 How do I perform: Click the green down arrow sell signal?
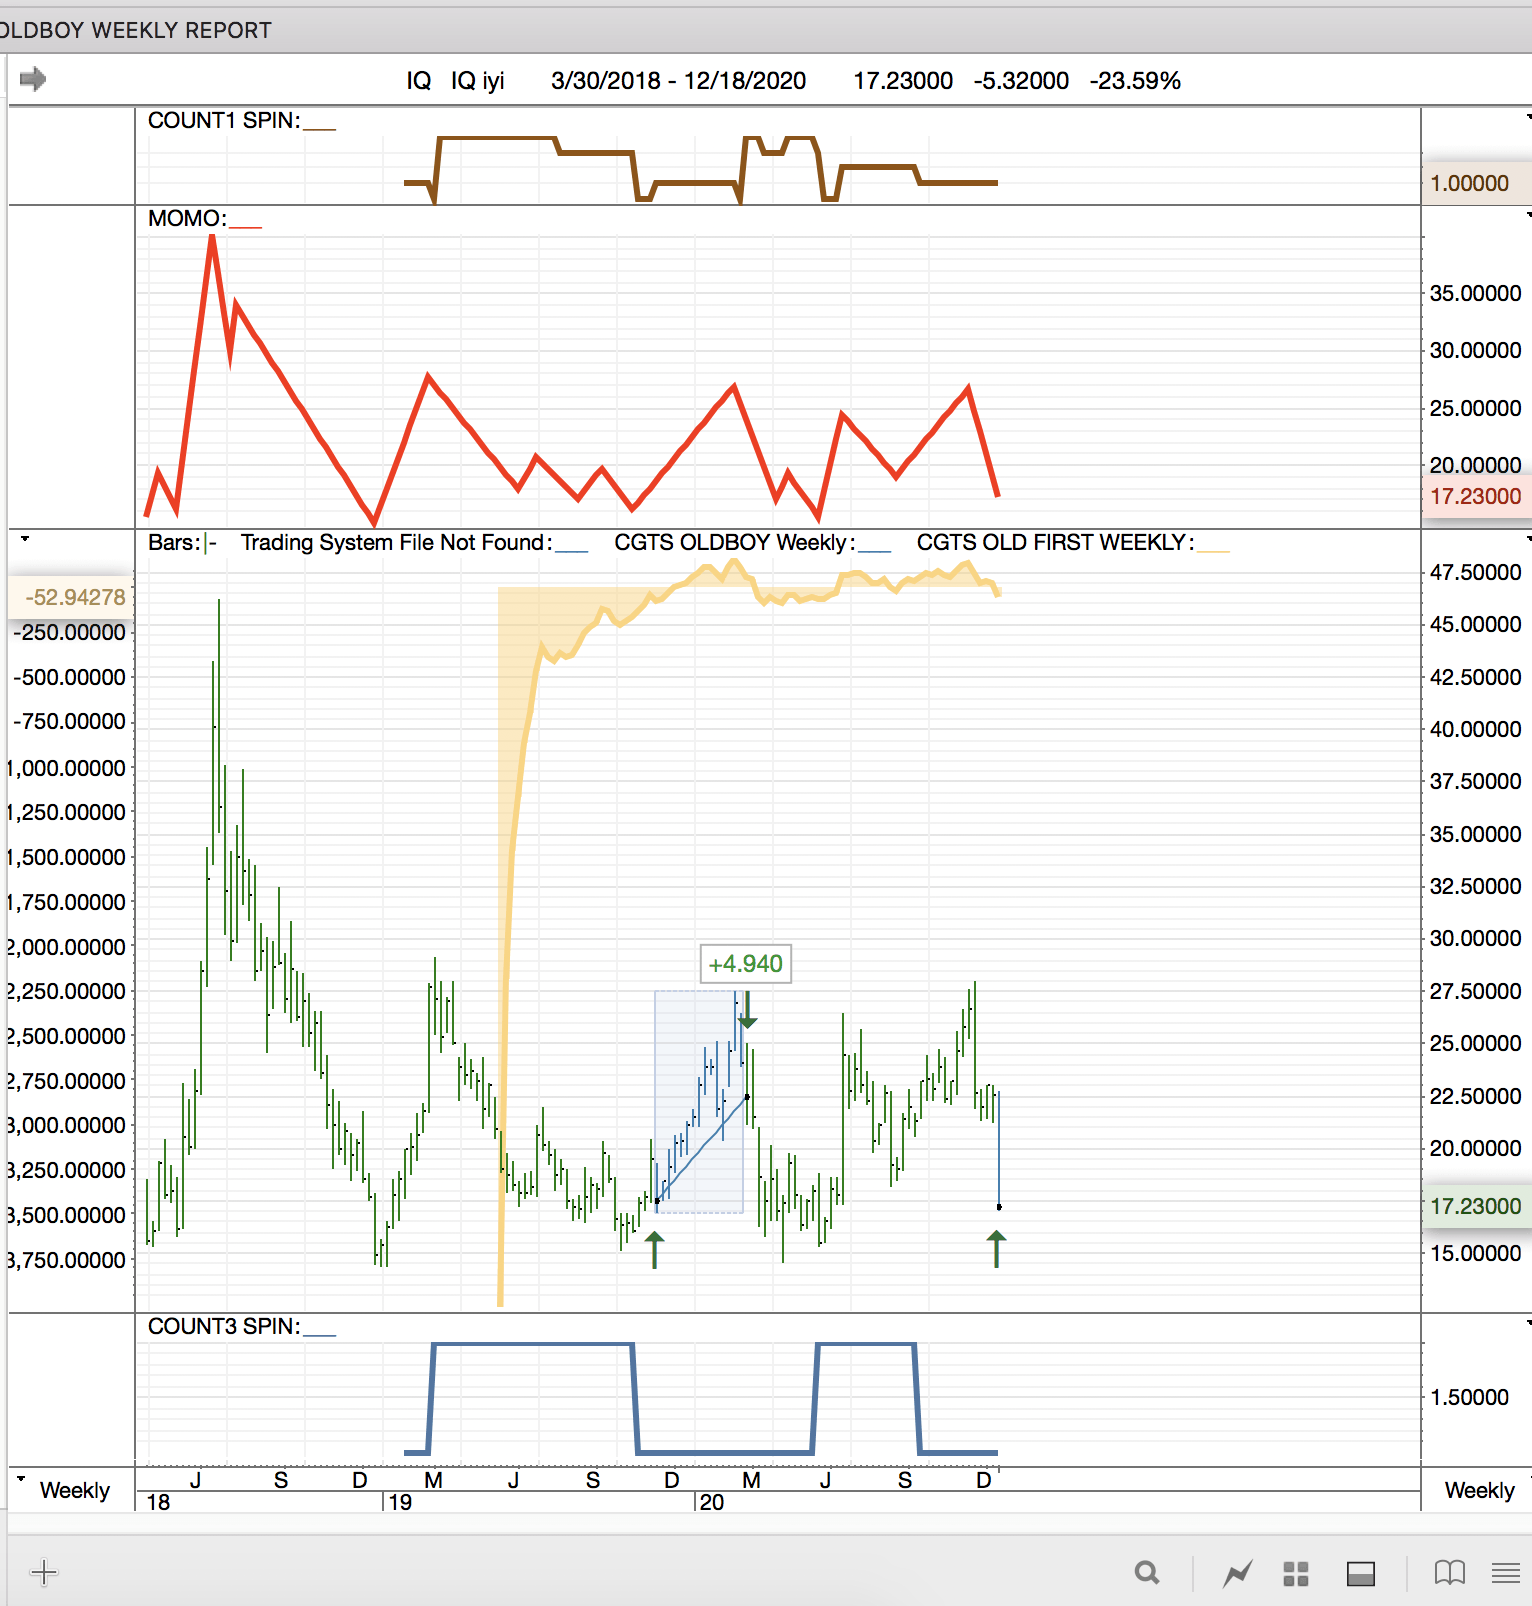747,1011
